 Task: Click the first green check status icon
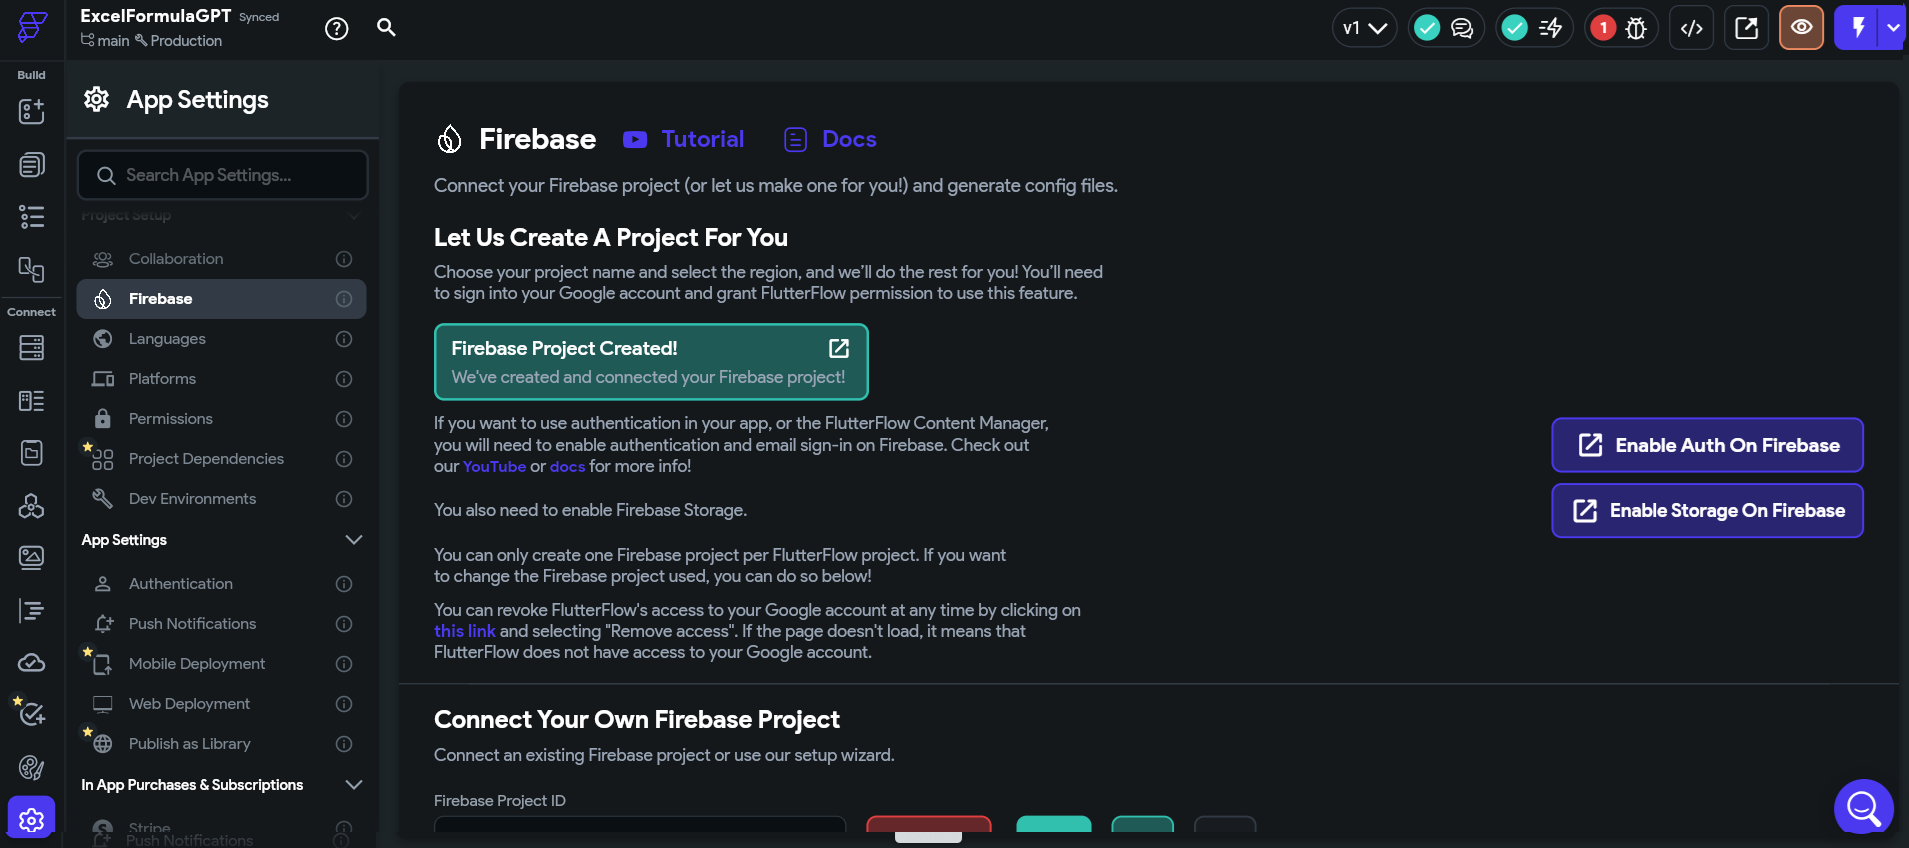pyautogui.click(x=1427, y=28)
